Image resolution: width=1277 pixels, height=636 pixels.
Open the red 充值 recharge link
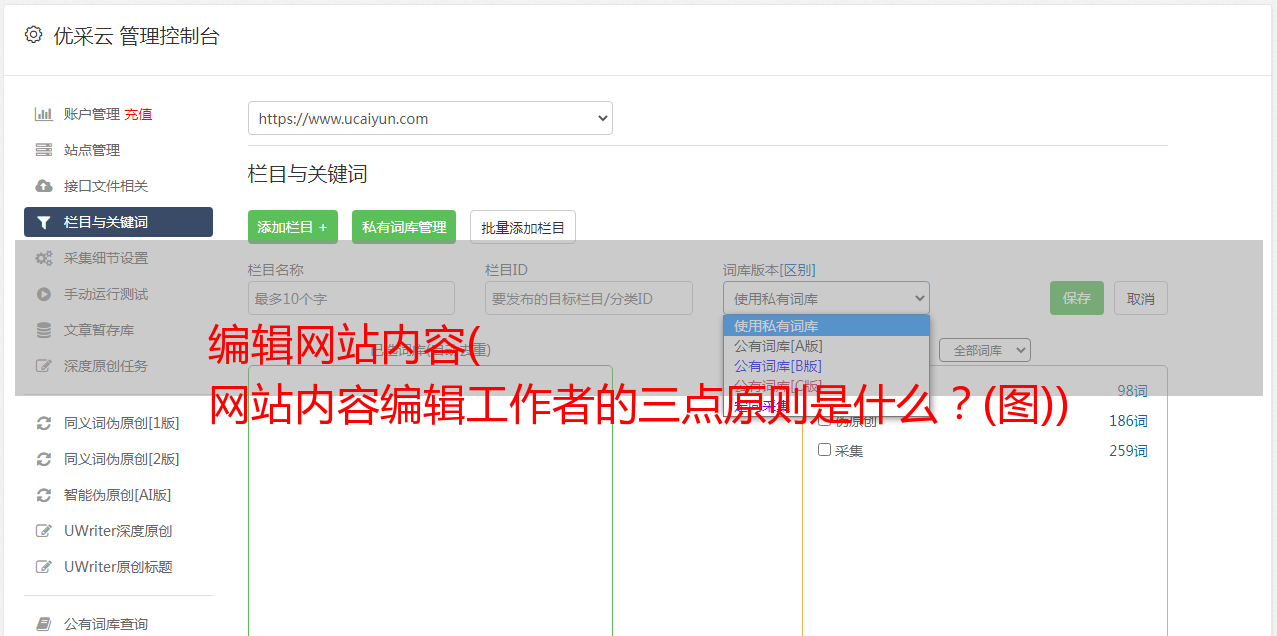click(x=138, y=114)
